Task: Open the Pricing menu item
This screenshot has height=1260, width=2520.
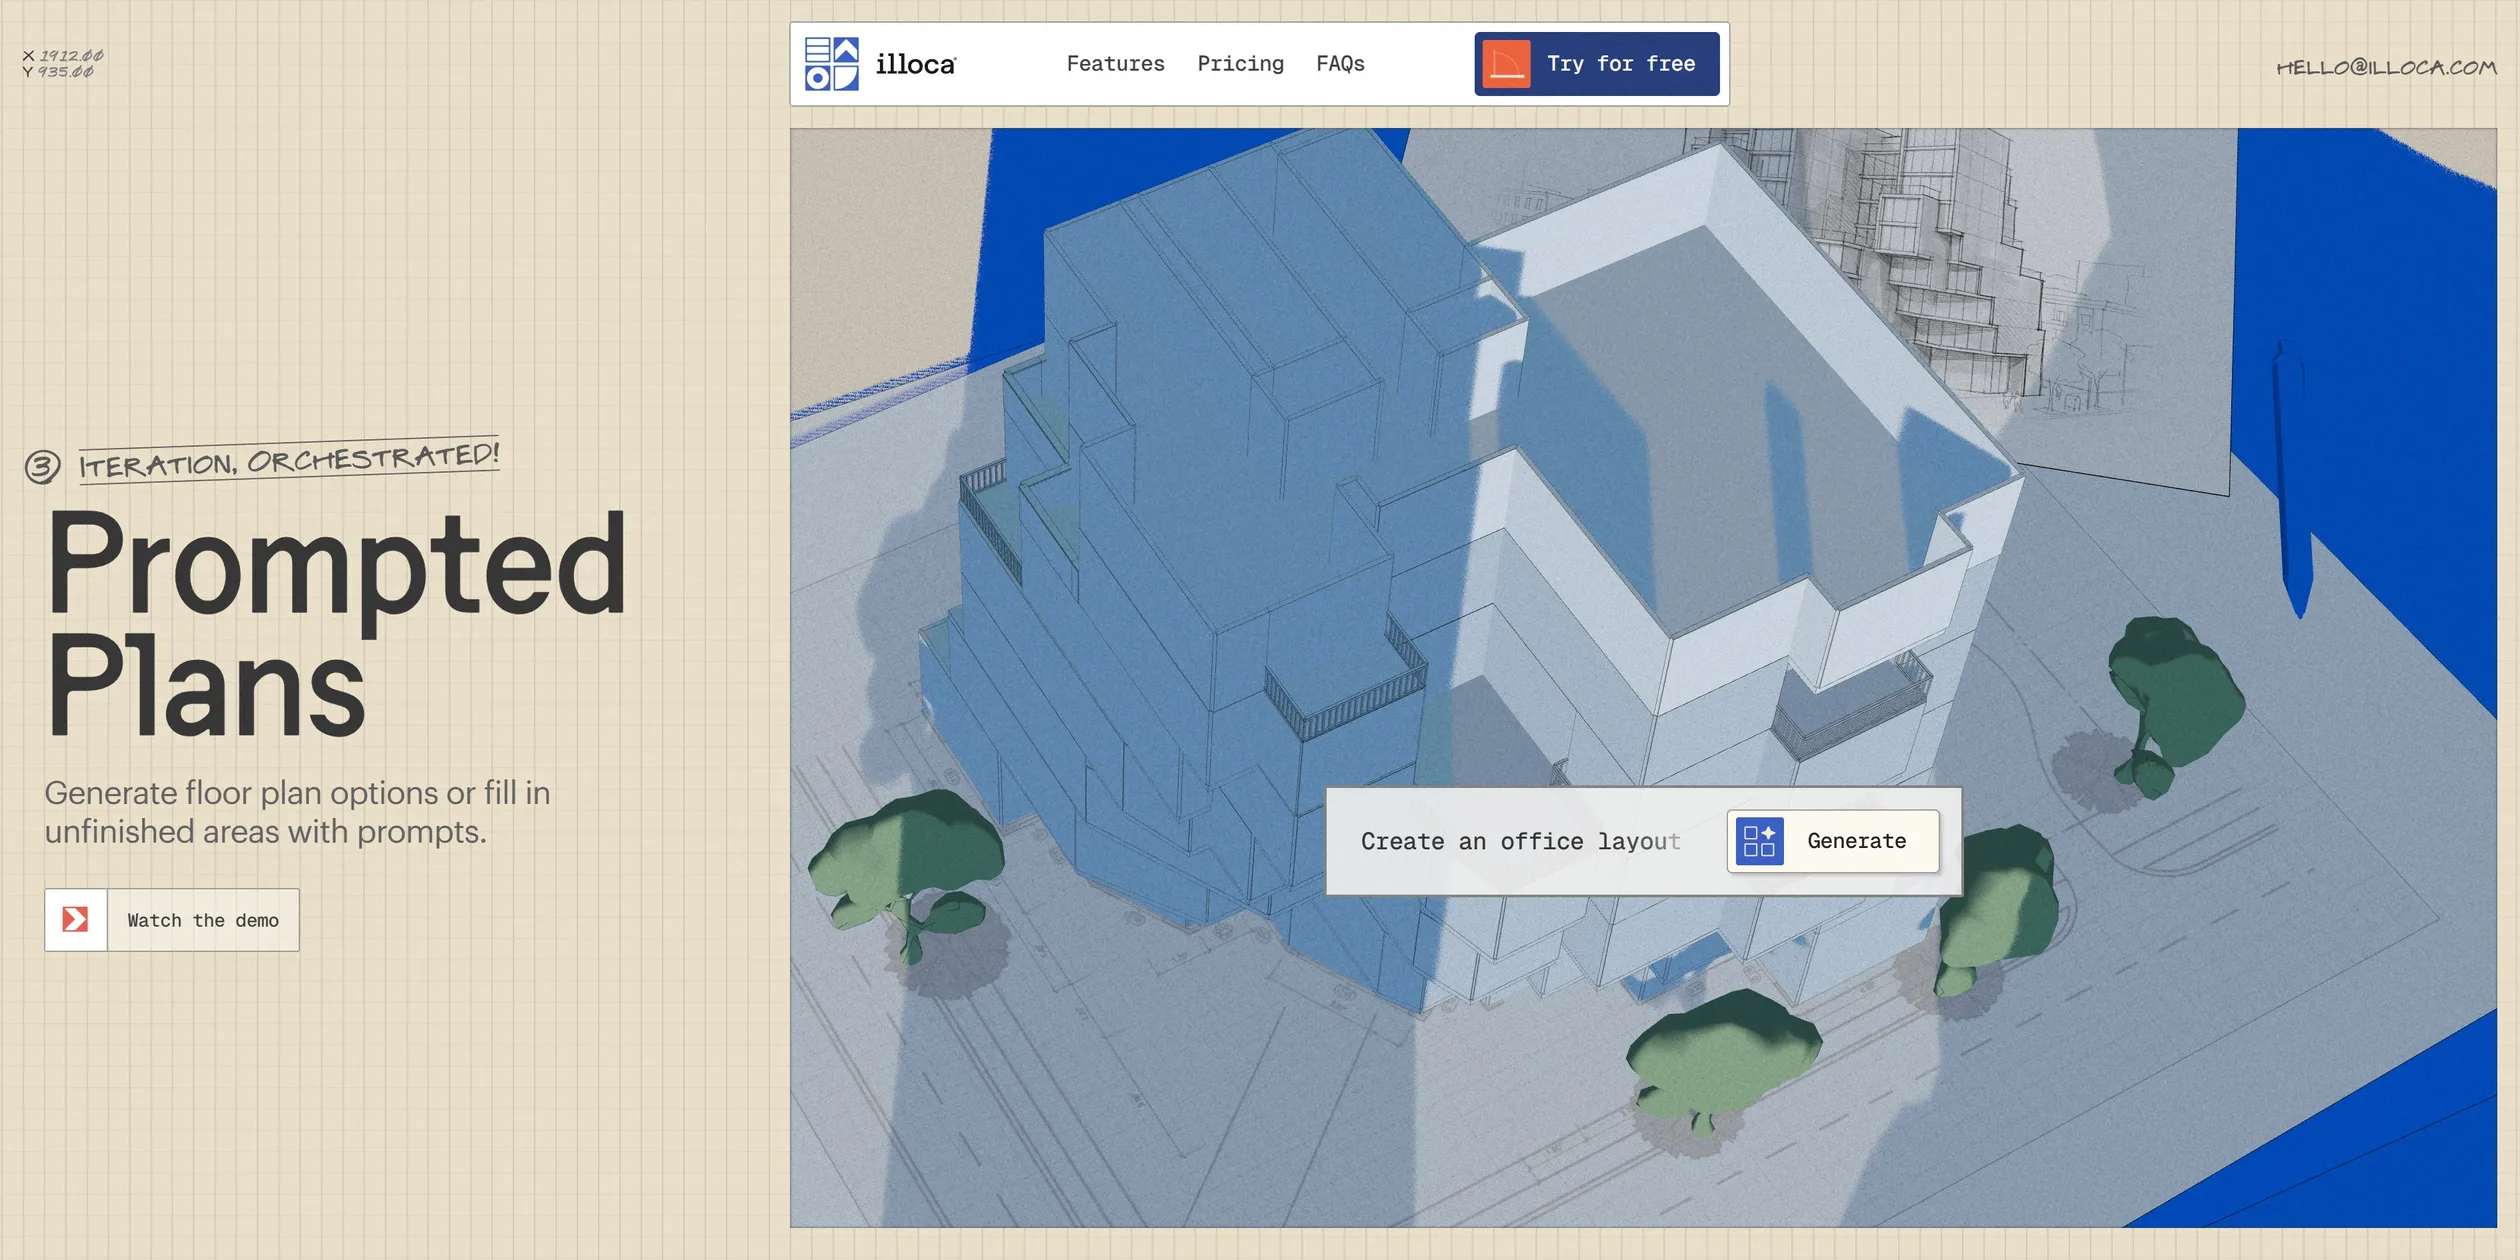Action: (x=1240, y=64)
